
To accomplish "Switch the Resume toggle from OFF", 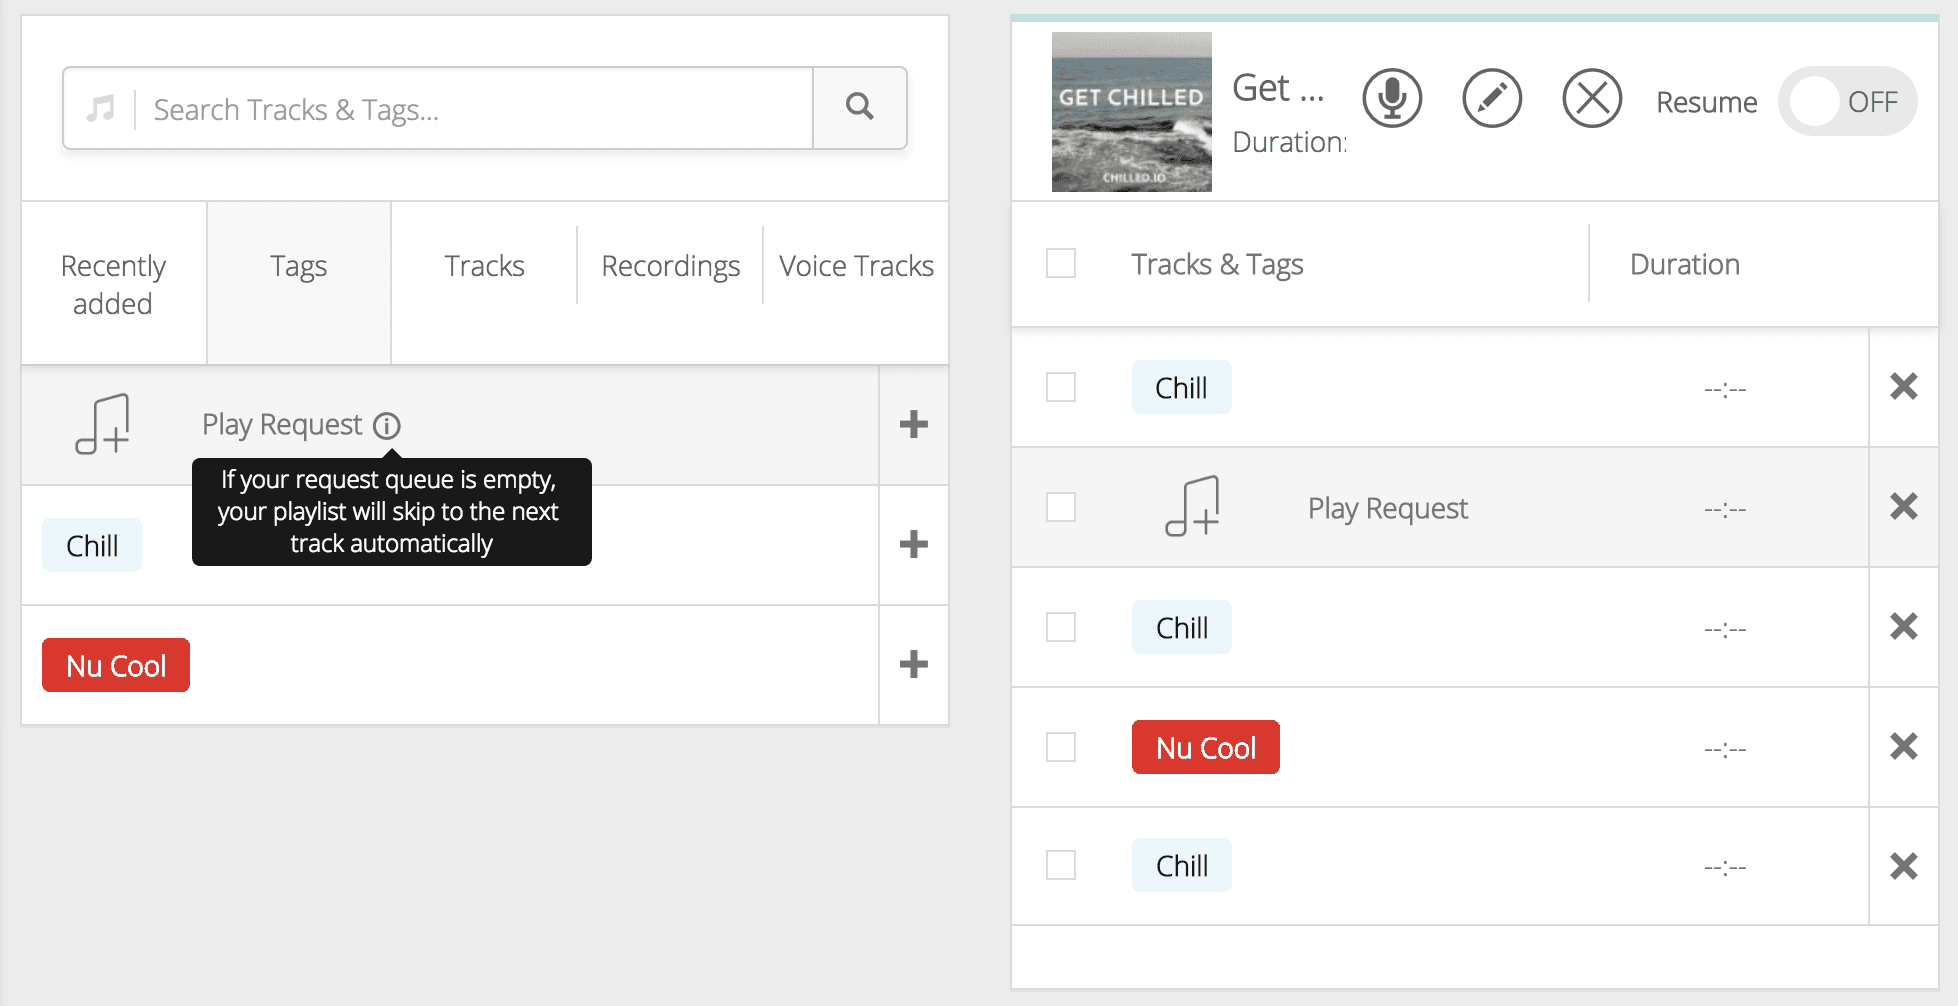I will click(x=1847, y=101).
